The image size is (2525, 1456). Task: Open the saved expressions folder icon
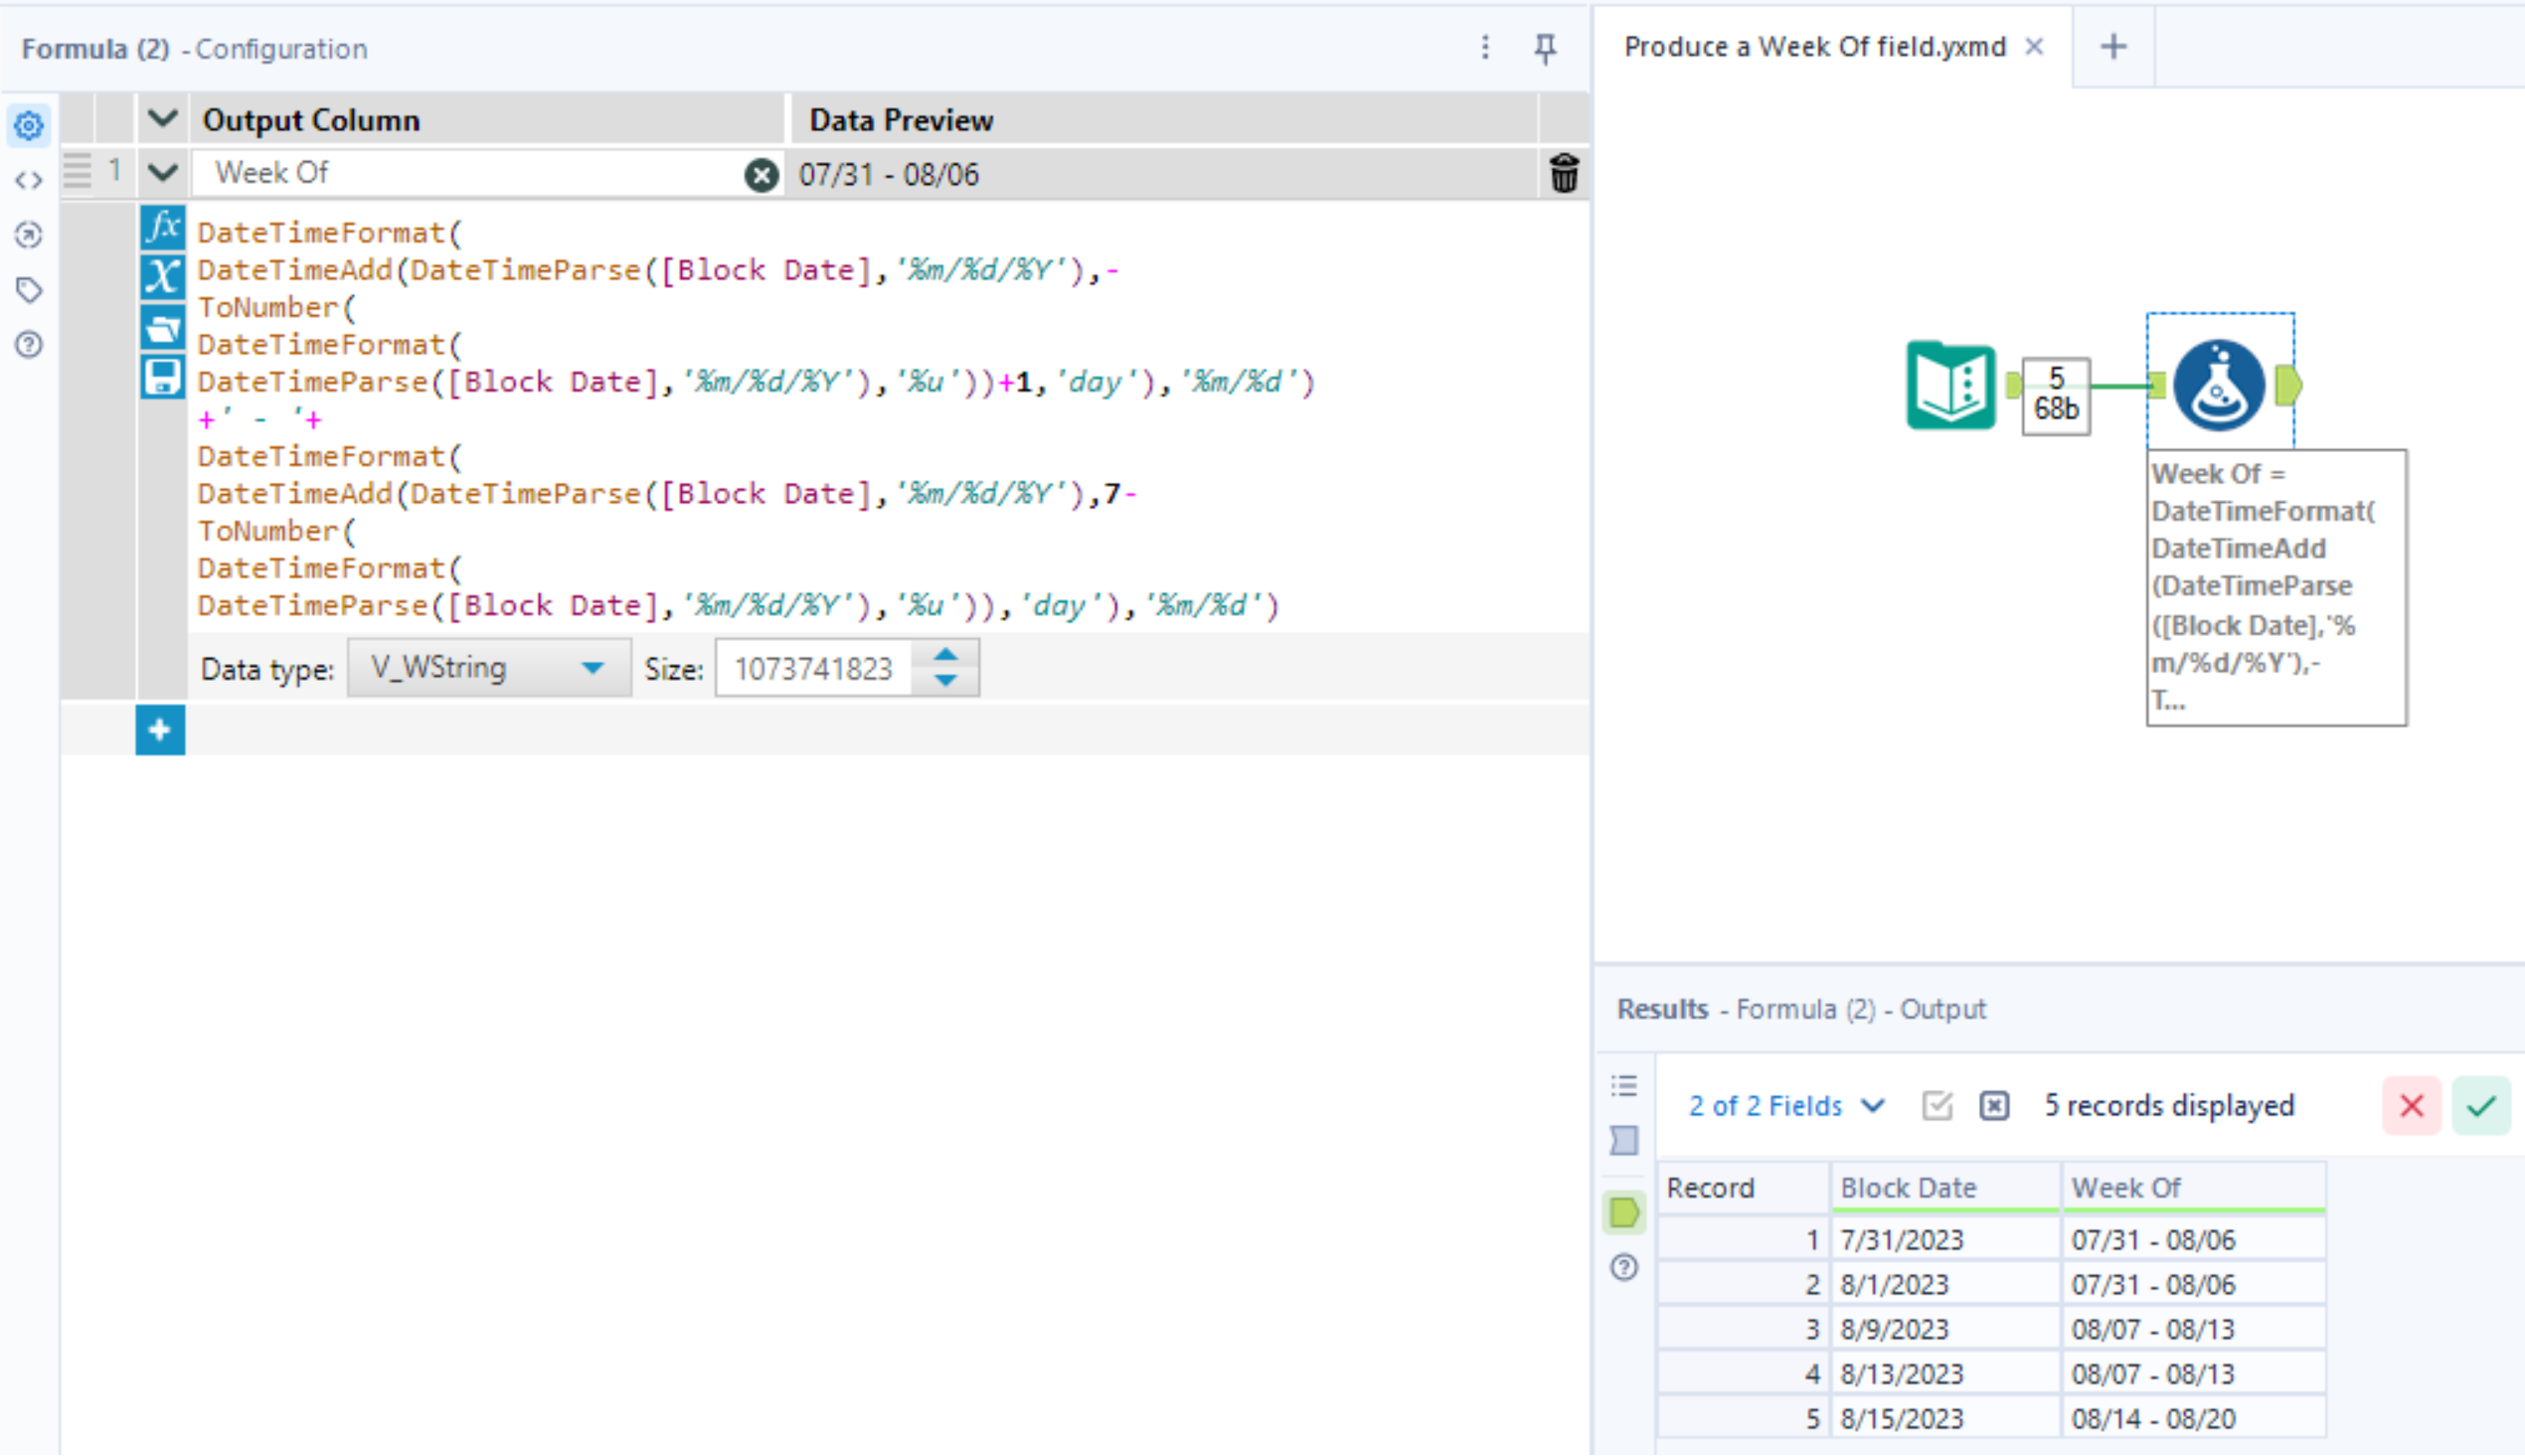point(162,327)
